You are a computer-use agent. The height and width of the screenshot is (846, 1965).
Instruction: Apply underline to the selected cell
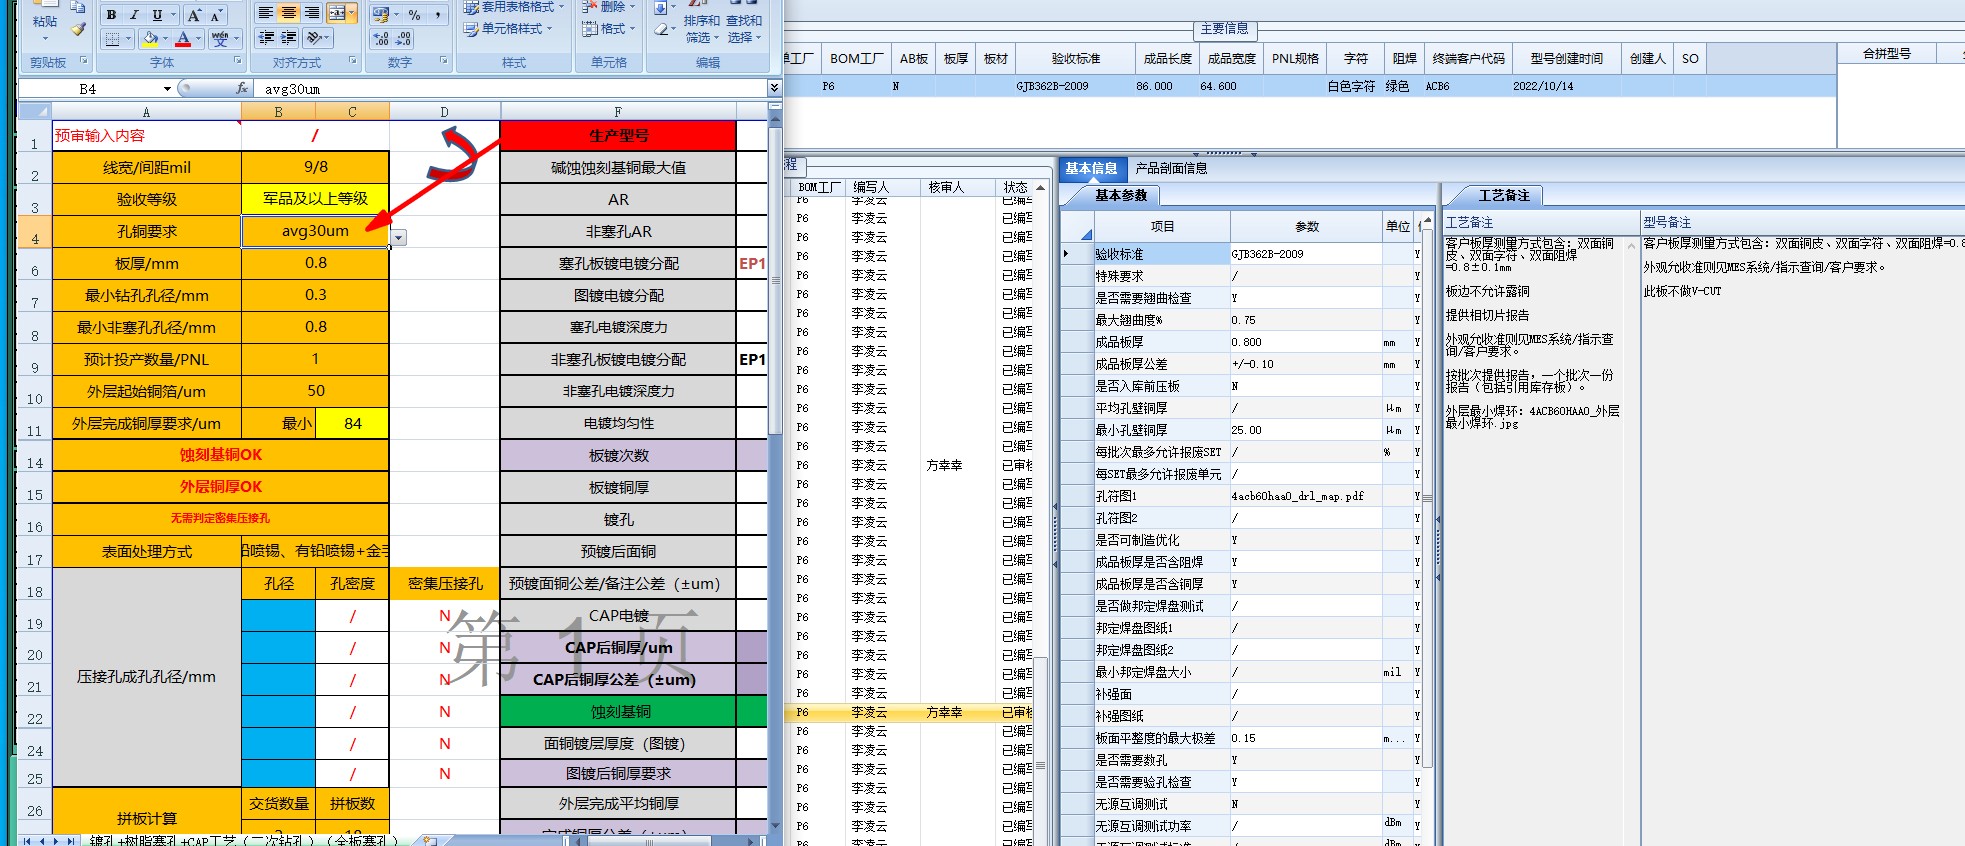[x=157, y=15]
